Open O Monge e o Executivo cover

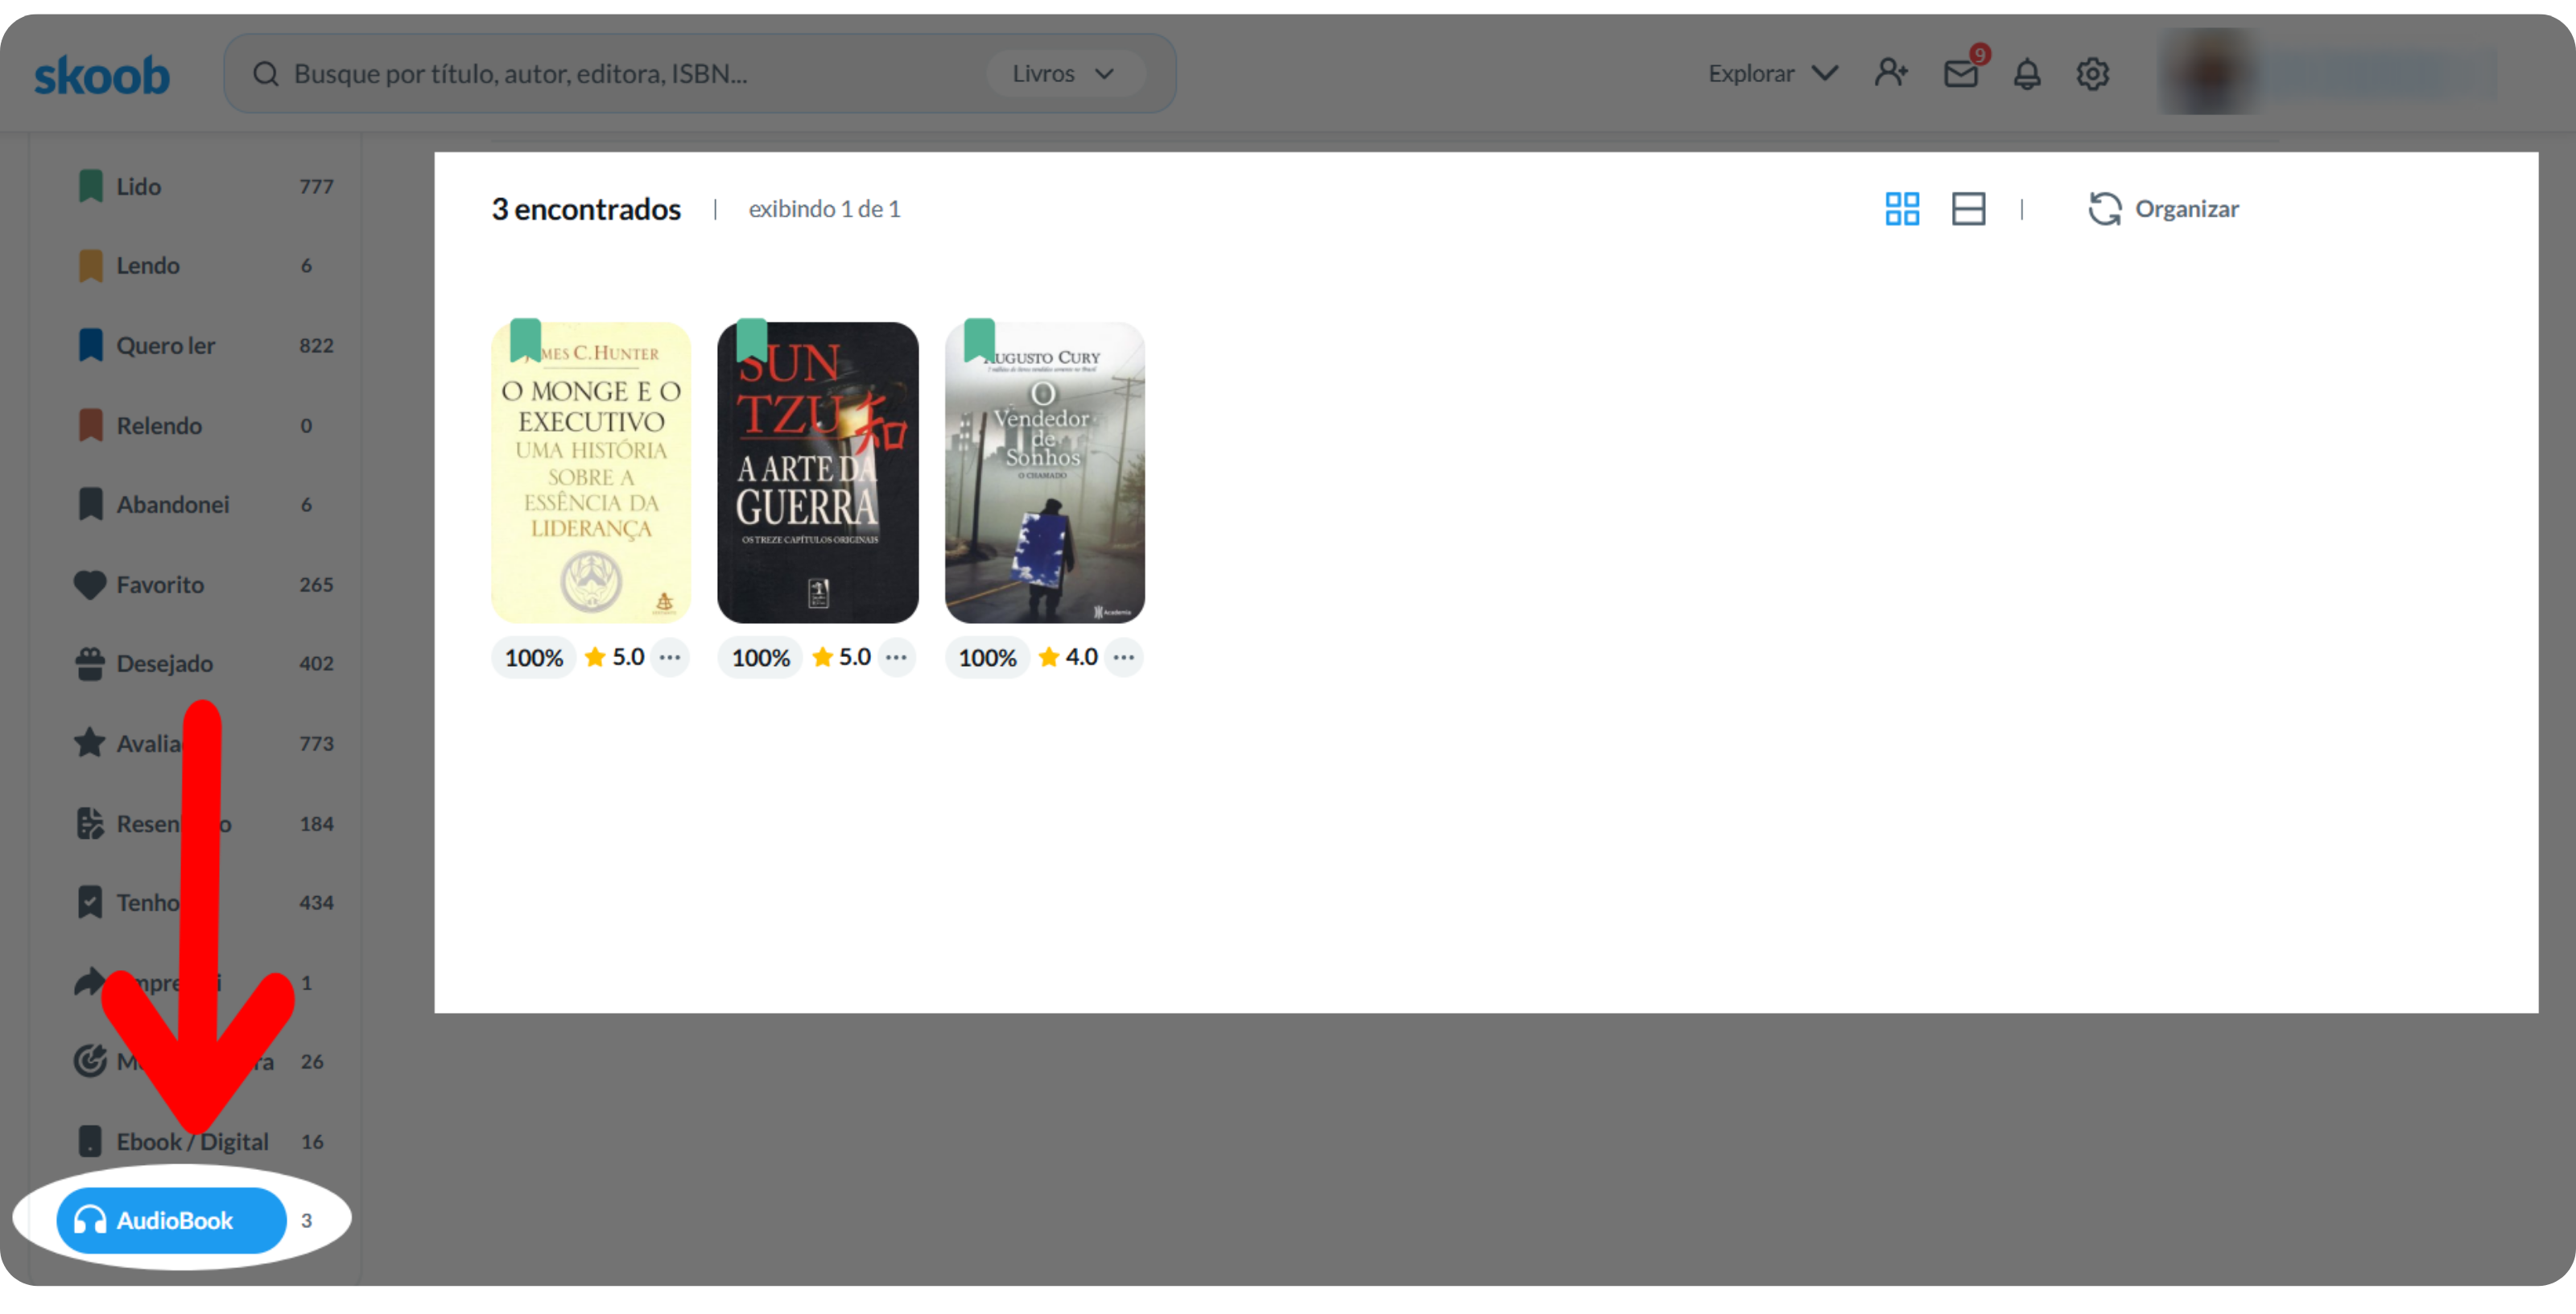tap(591, 473)
